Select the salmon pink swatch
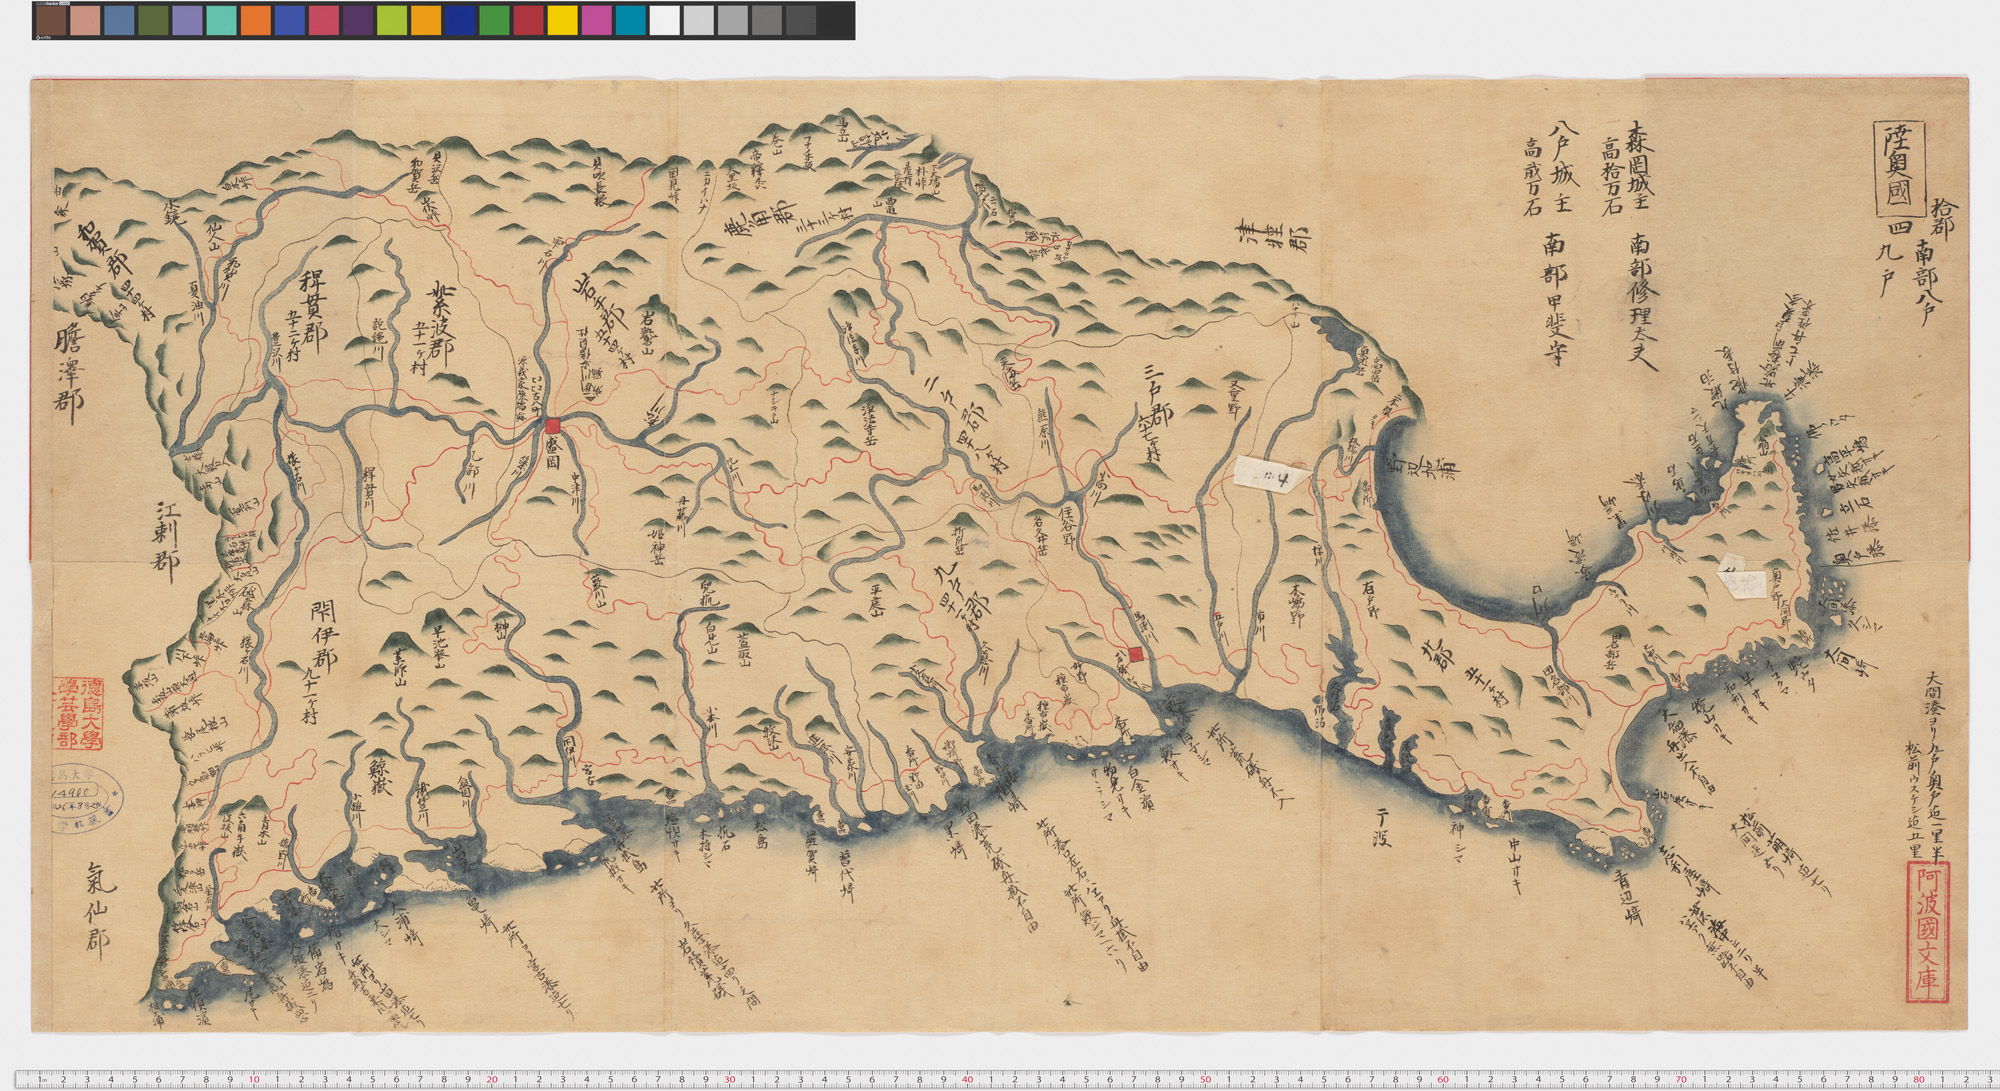This screenshot has width=2000, height=1091. point(85,21)
